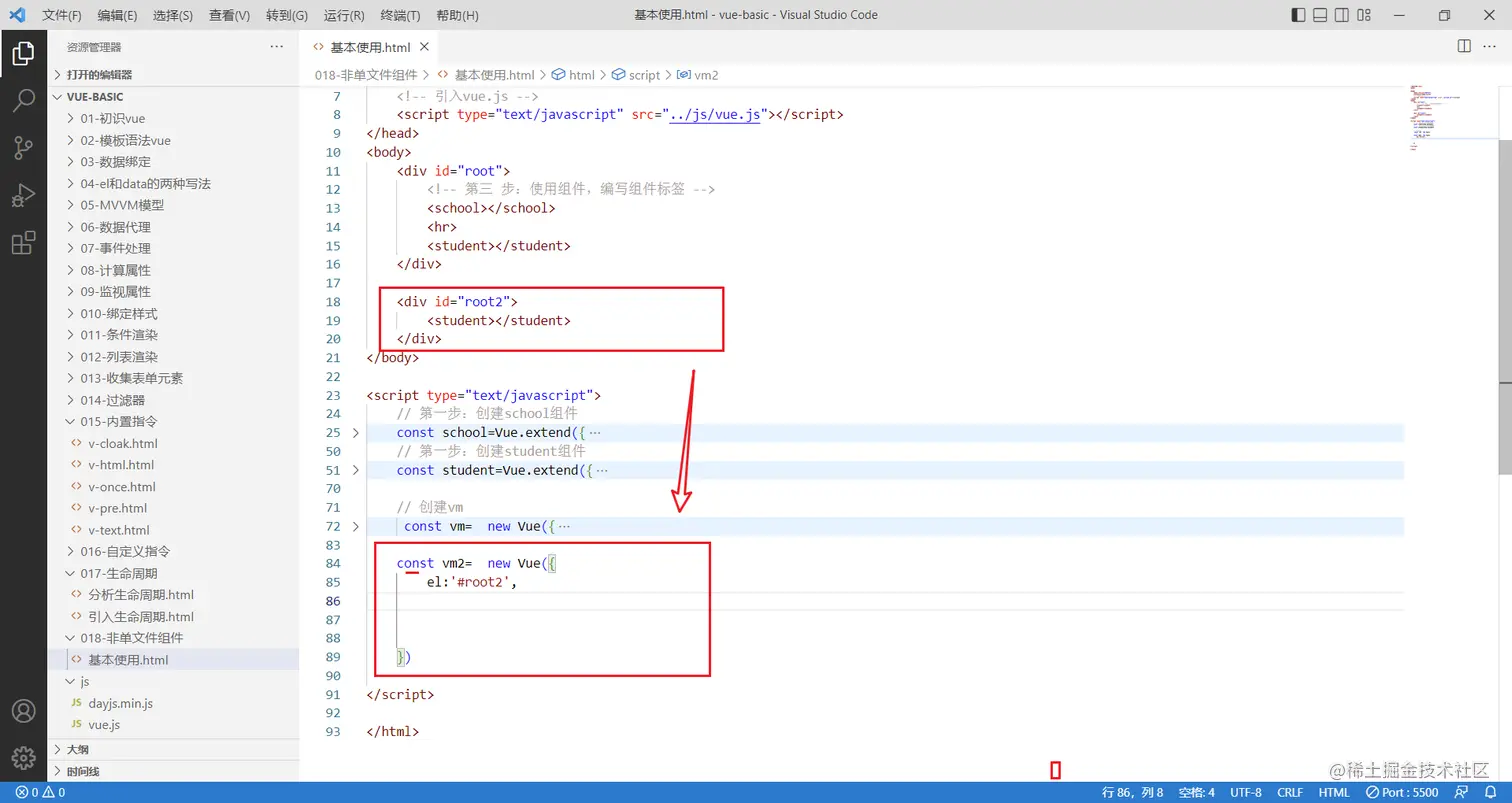
Task: Open the 运行(R) menu
Action: click(x=344, y=16)
